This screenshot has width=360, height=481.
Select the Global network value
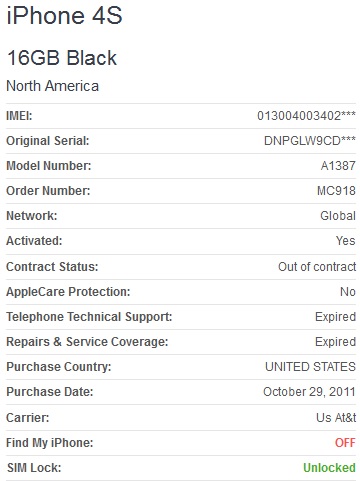[x=338, y=216]
